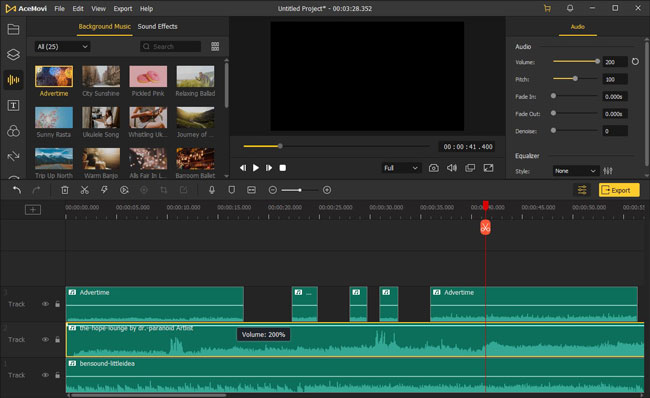Click the preview volume speaker icon
650x398 pixels.
click(x=452, y=168)
